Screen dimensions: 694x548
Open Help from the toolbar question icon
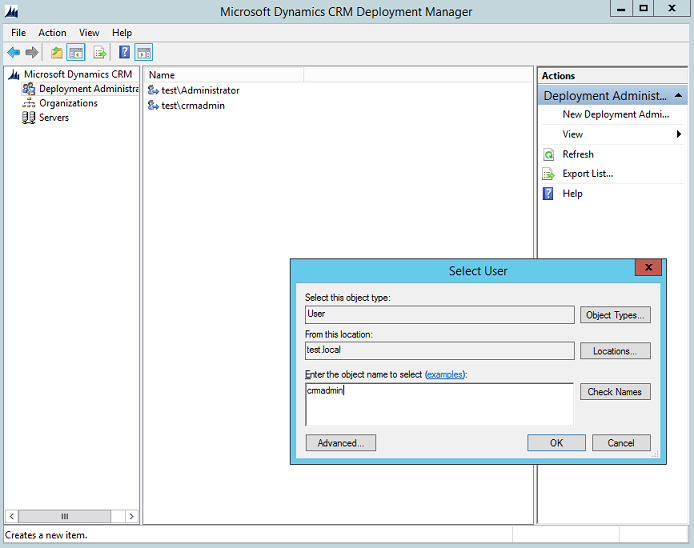tap(124, 52)
